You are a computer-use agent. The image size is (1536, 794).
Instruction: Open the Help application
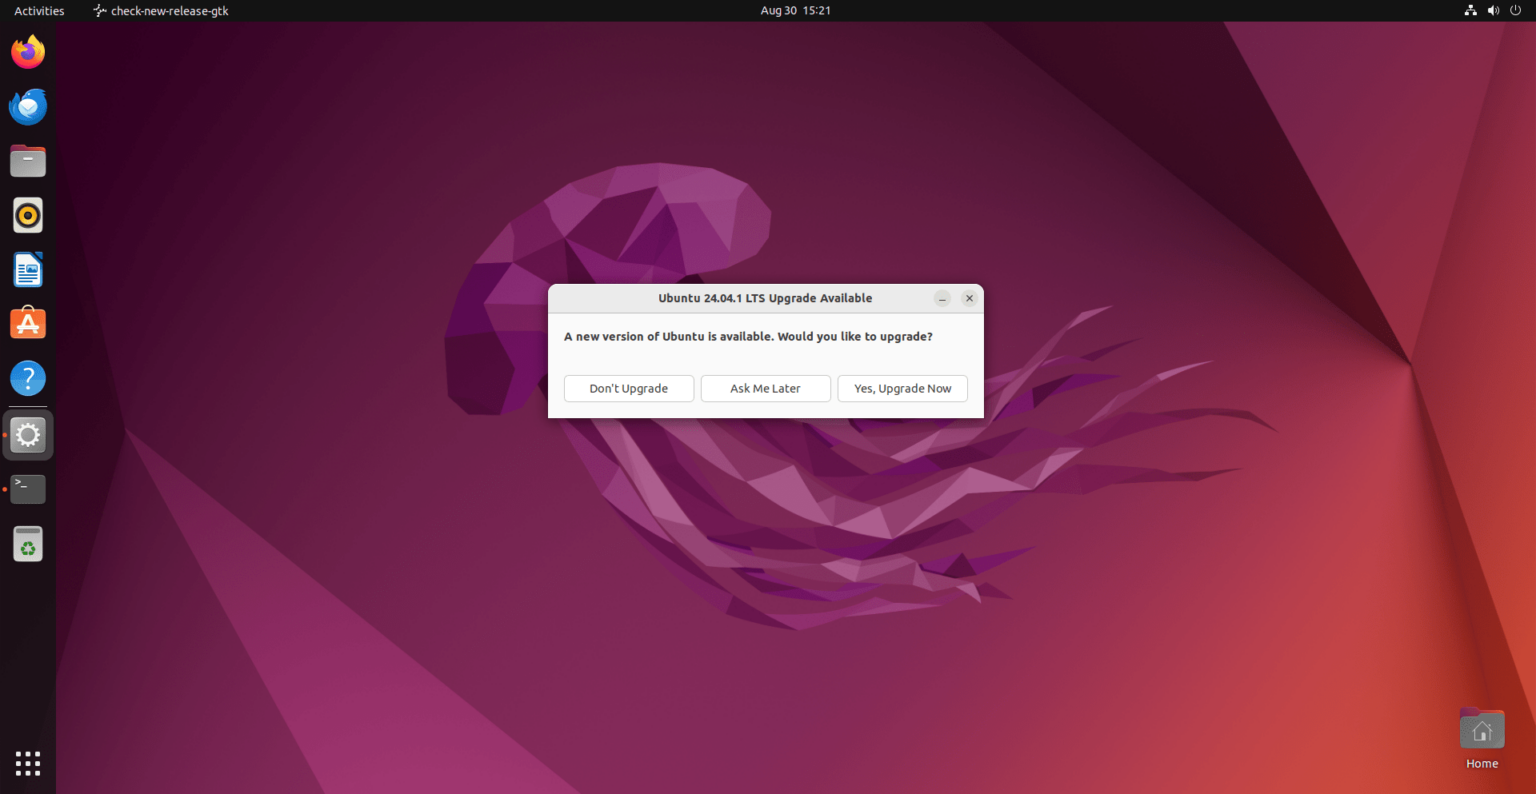(x=27, y=378)
